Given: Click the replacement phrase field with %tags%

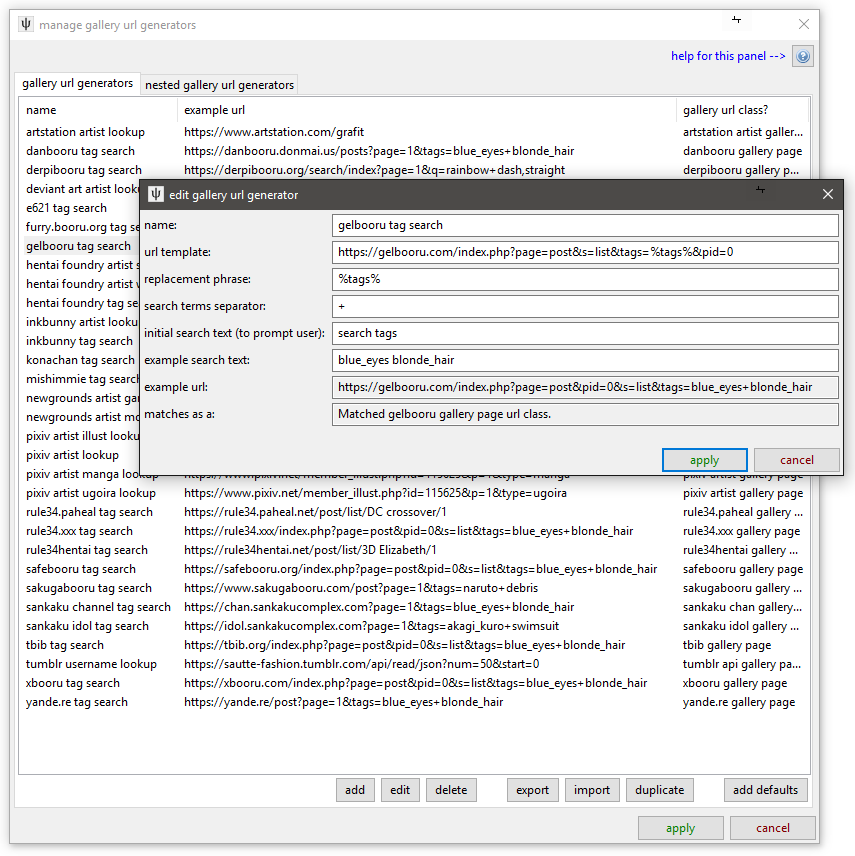Looking at the screenshot, I should (x=585, y=279).
